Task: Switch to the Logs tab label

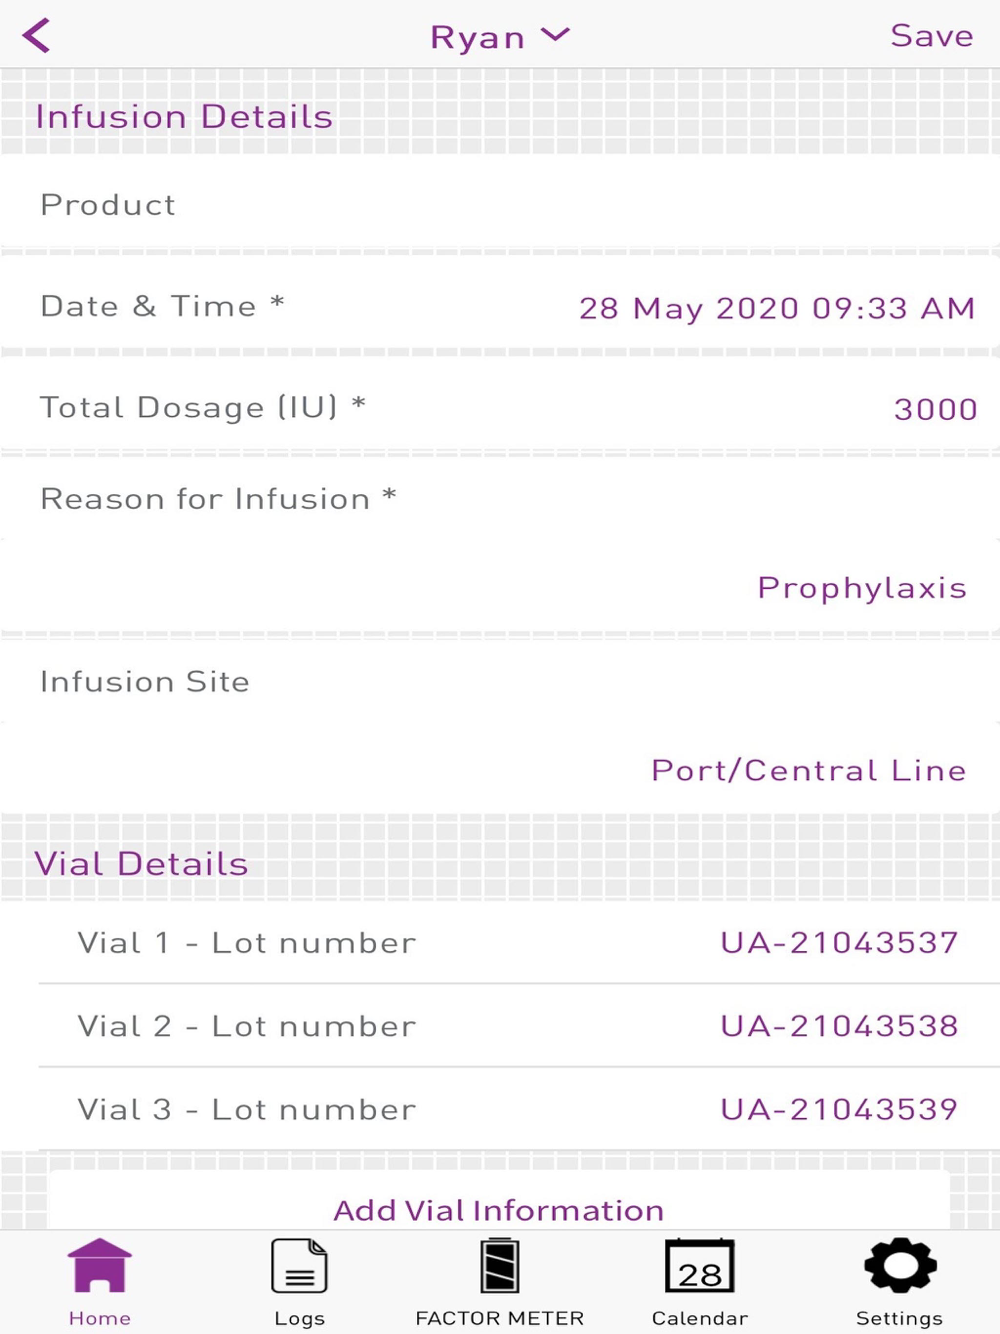Action: click(x=299, y=1318)
